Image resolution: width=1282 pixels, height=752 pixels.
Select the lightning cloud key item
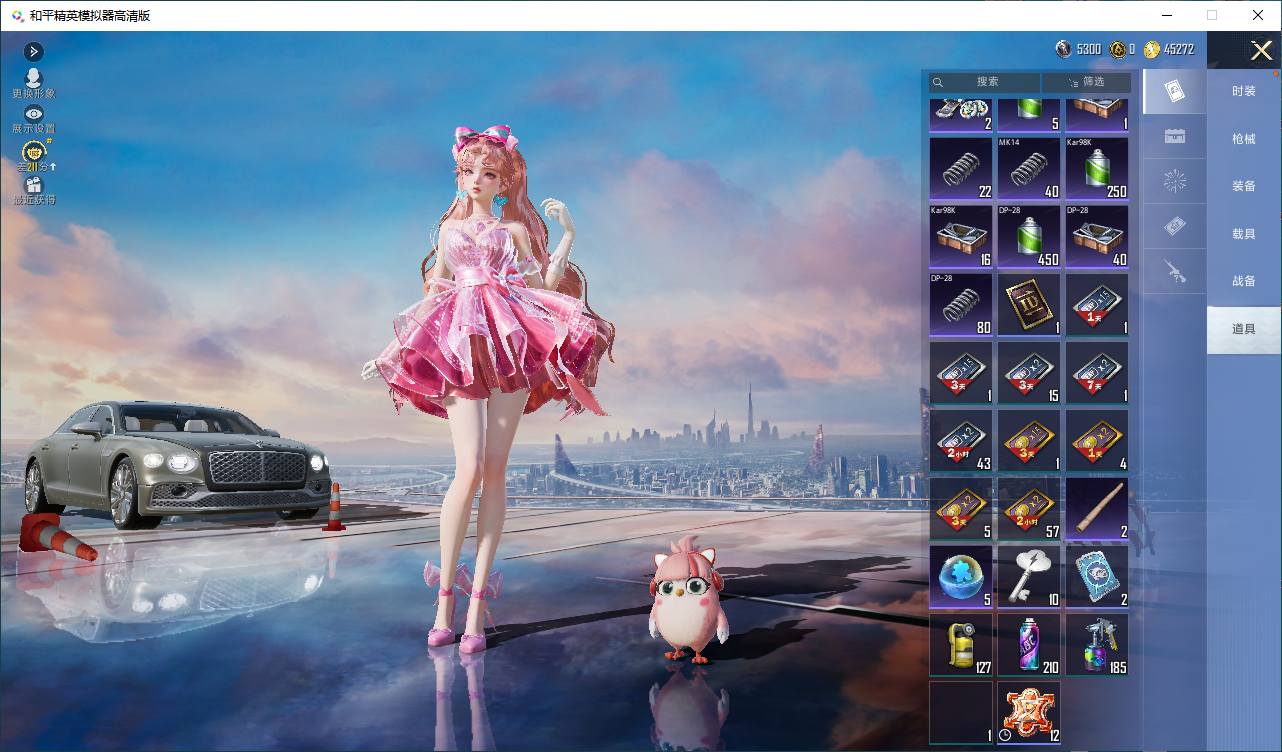[x=1029, y=577]
